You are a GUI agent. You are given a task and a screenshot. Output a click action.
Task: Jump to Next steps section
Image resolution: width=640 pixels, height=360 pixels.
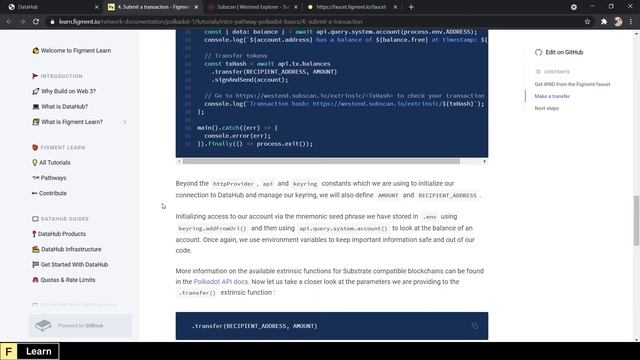(547, 108)
